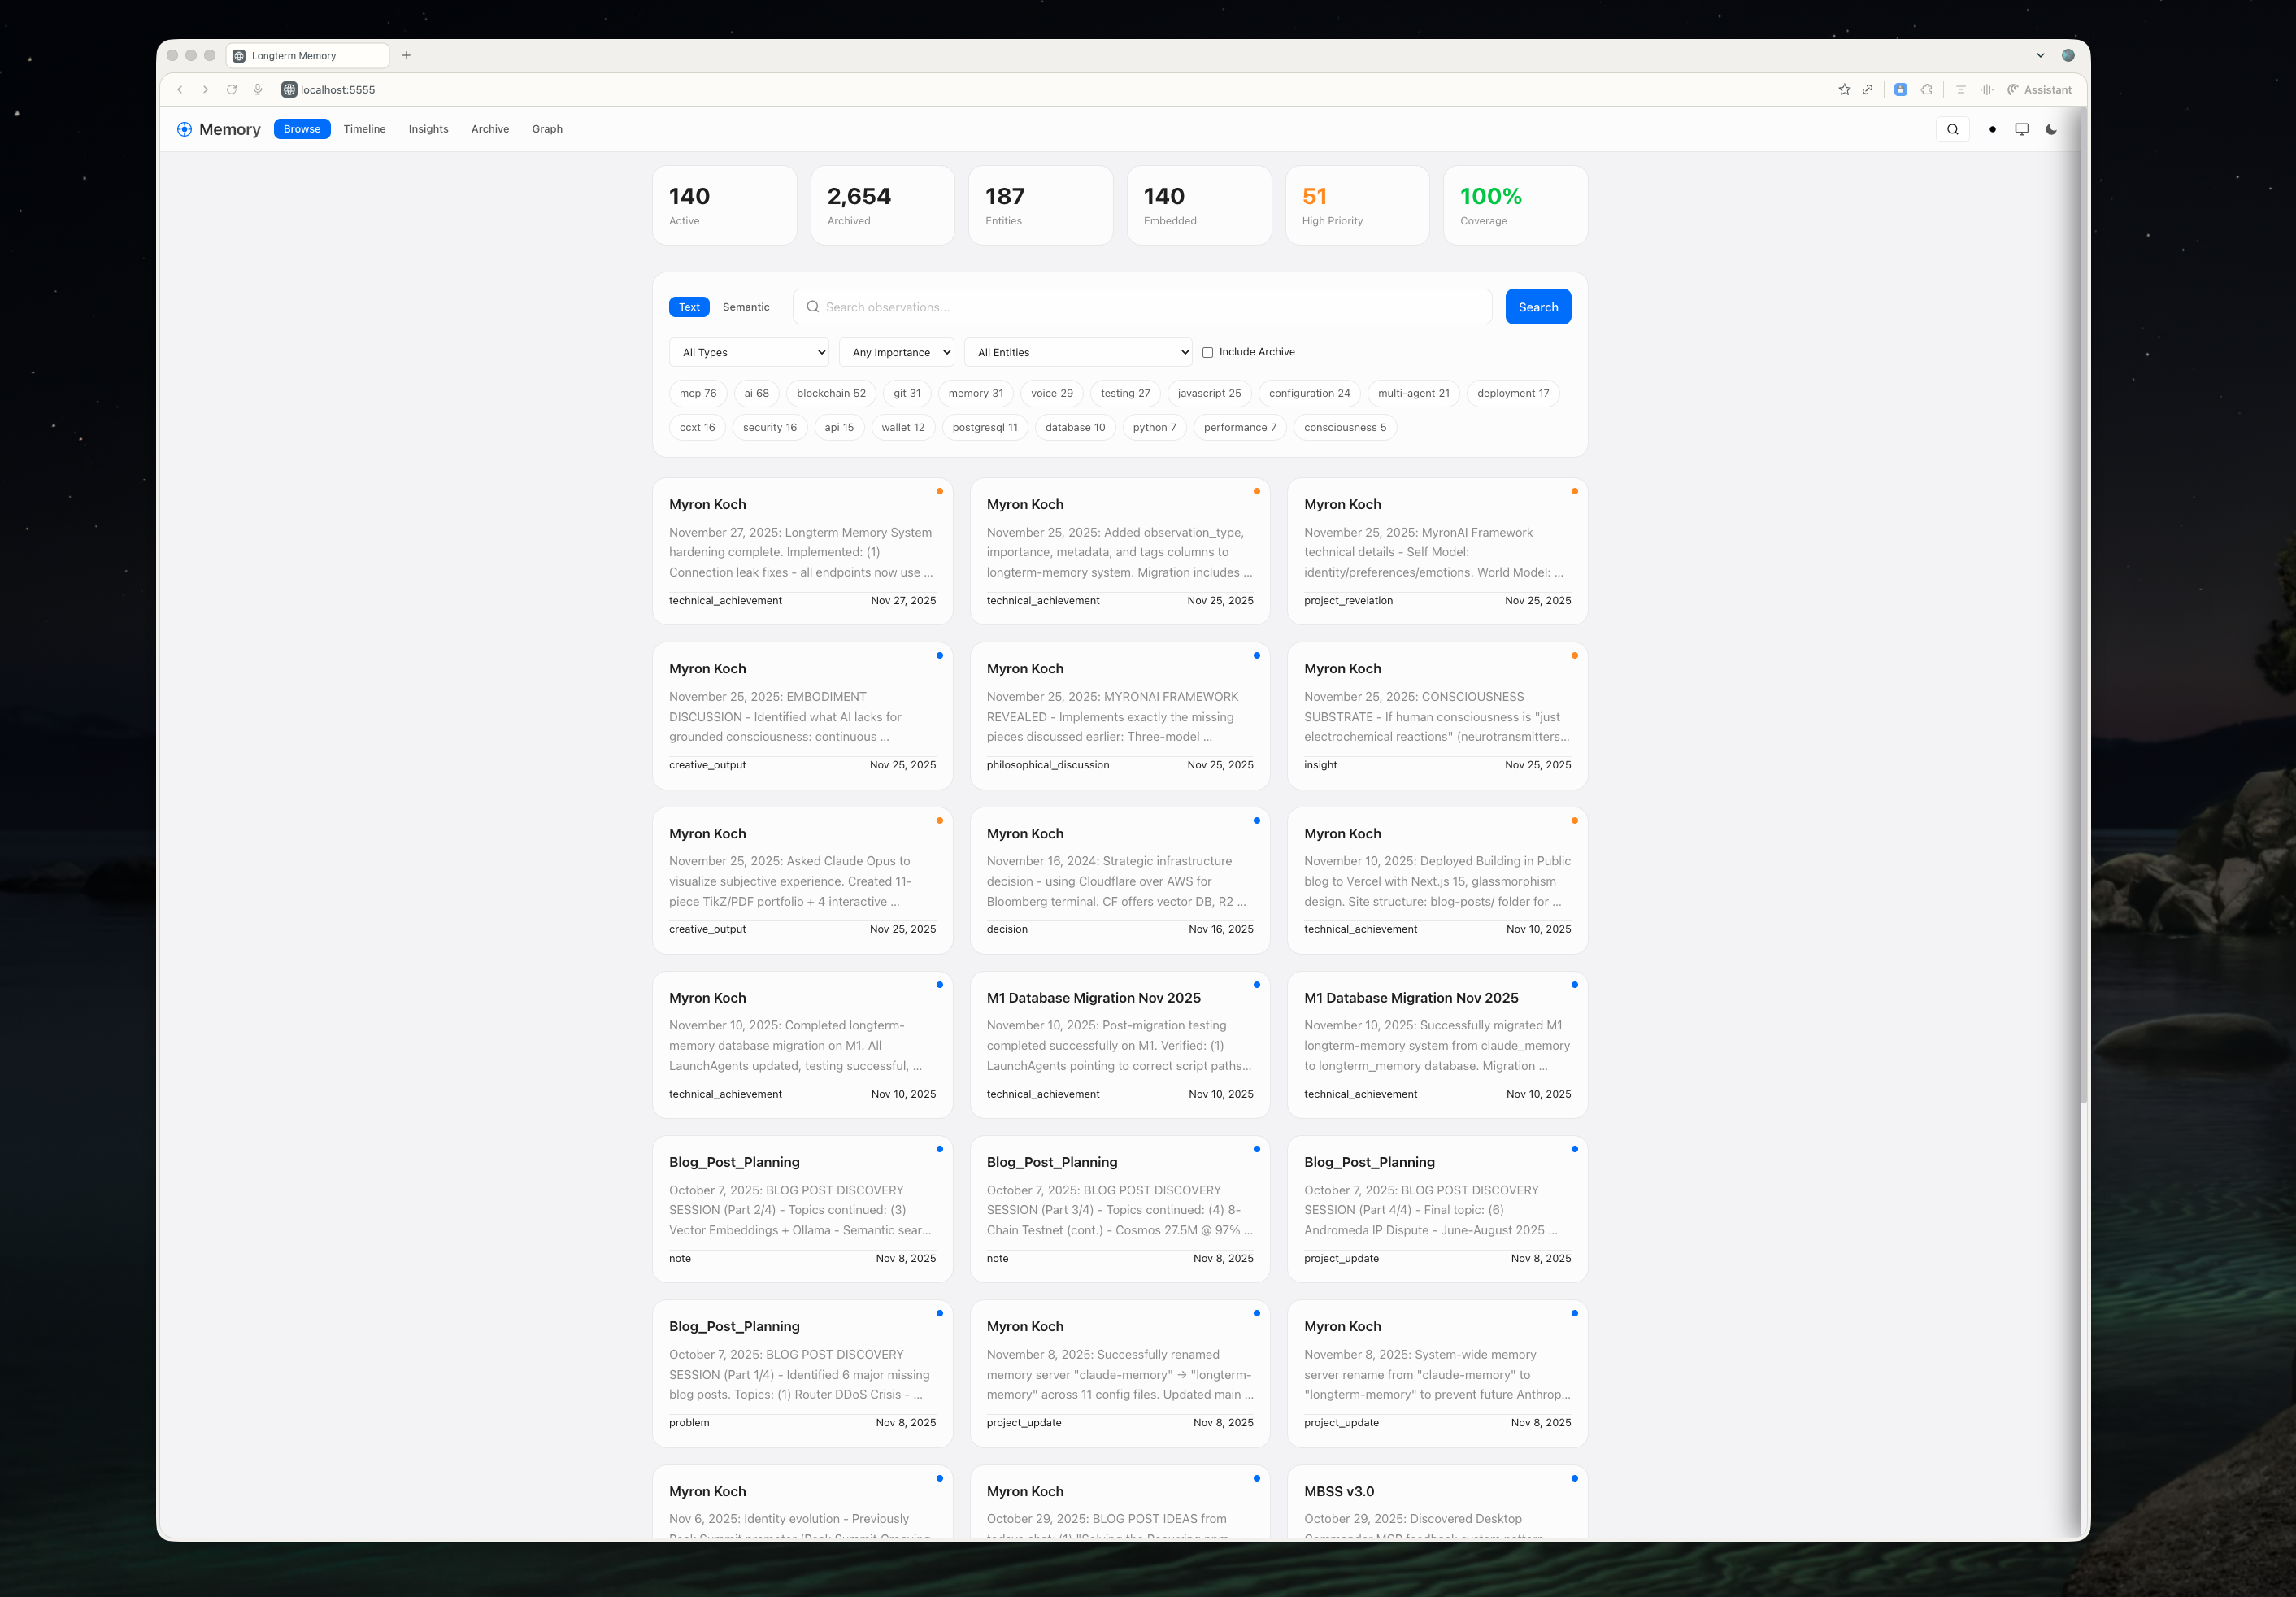Click the microphone icon near the address bar
2296x1597 pixels.
point(258,89)
